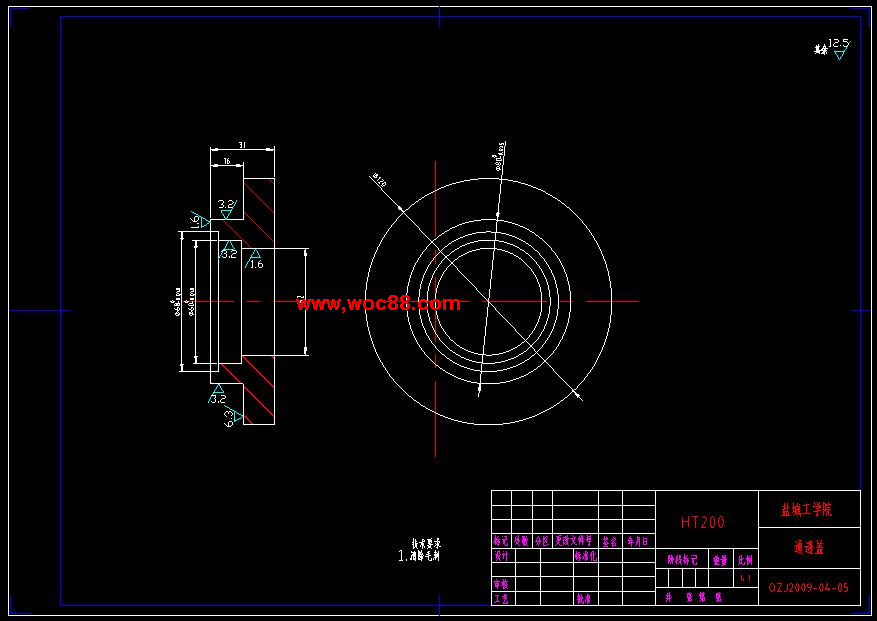Click the 共 张 第 张 sheet count text
877x621 pixels.
click(694, 598)
